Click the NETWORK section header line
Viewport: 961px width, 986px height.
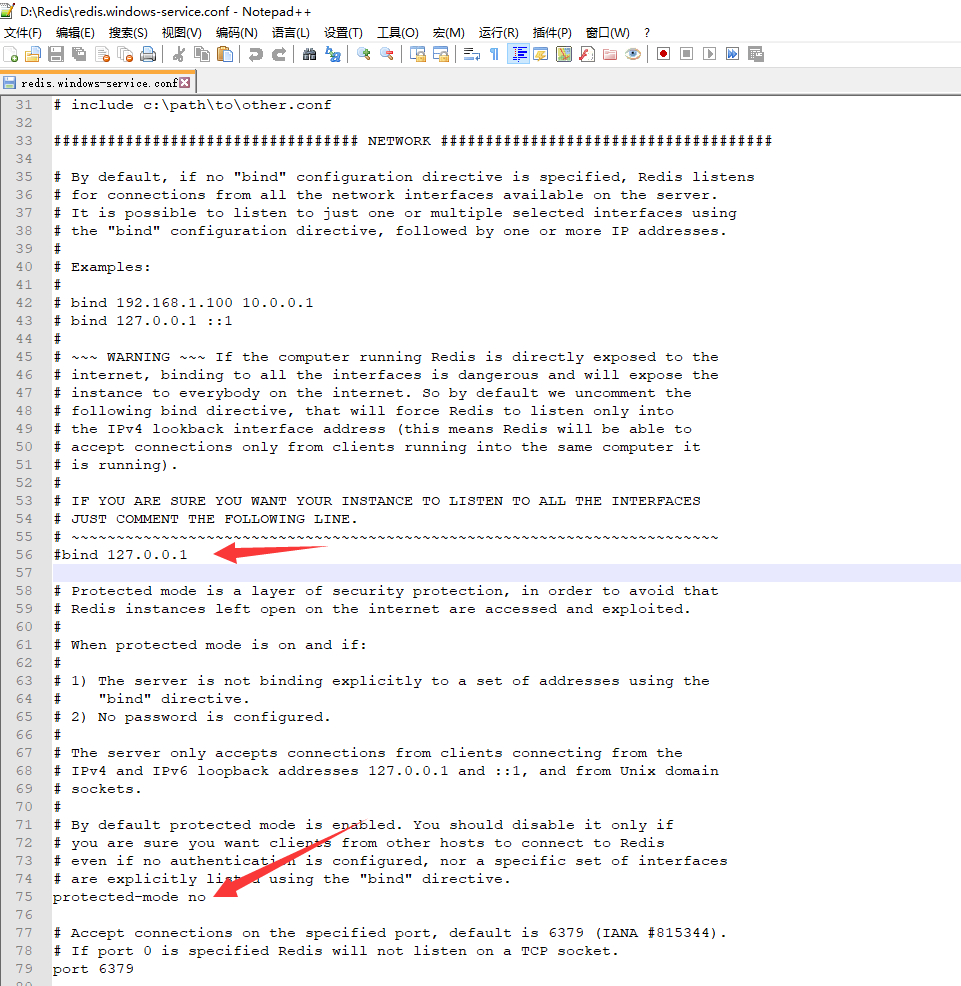413,141
